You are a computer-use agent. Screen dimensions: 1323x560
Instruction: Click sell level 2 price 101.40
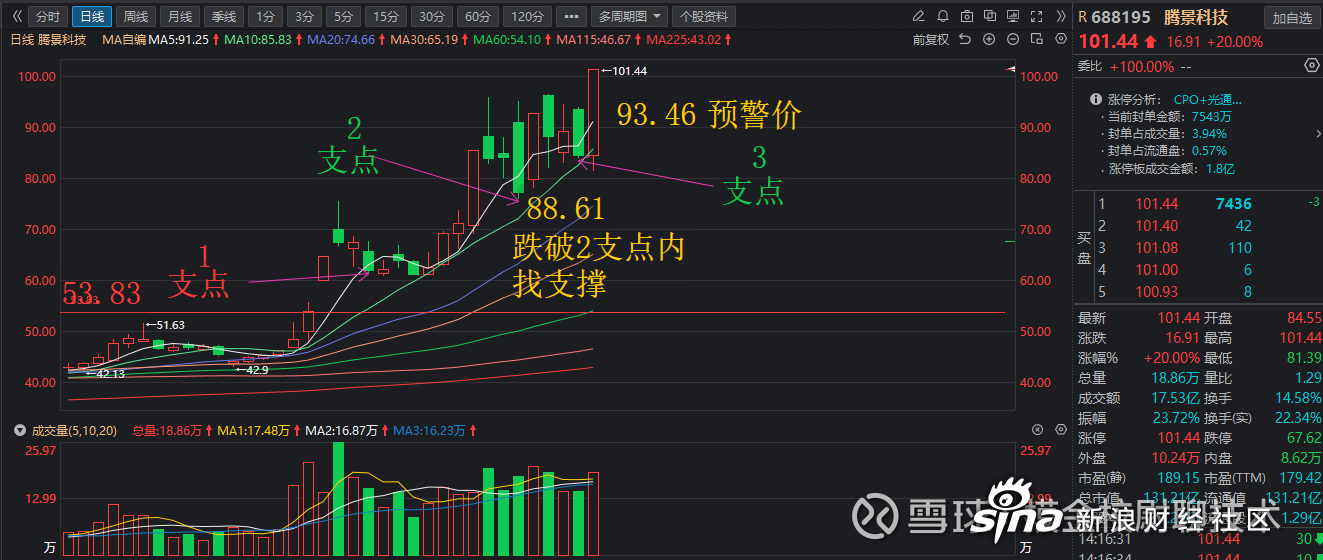point(1157,226)
